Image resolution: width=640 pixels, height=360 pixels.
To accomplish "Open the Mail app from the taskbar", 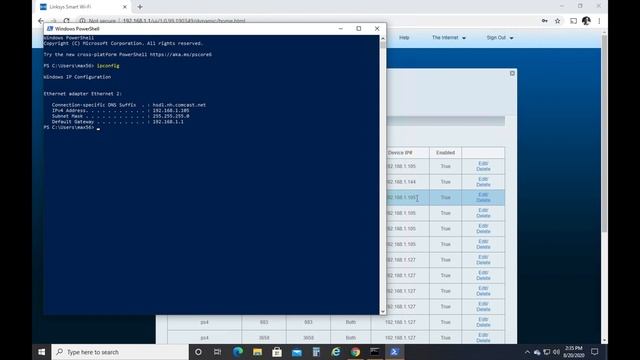I will click(297, 352).
